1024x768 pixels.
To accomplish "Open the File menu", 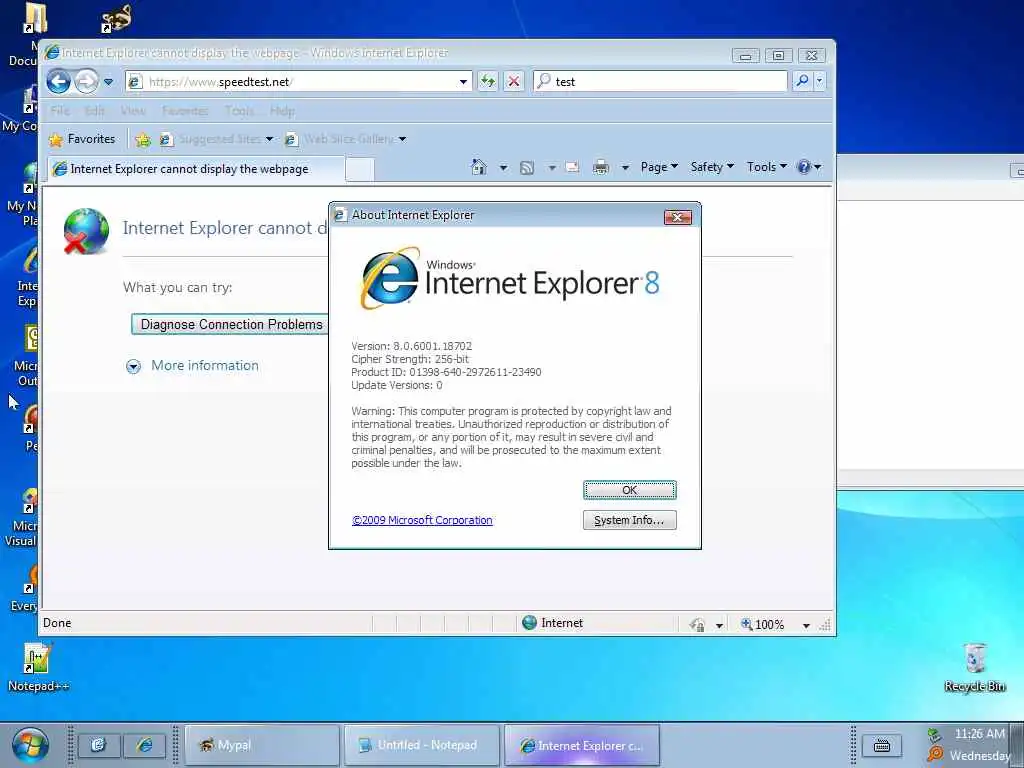I will pos(59,111).
